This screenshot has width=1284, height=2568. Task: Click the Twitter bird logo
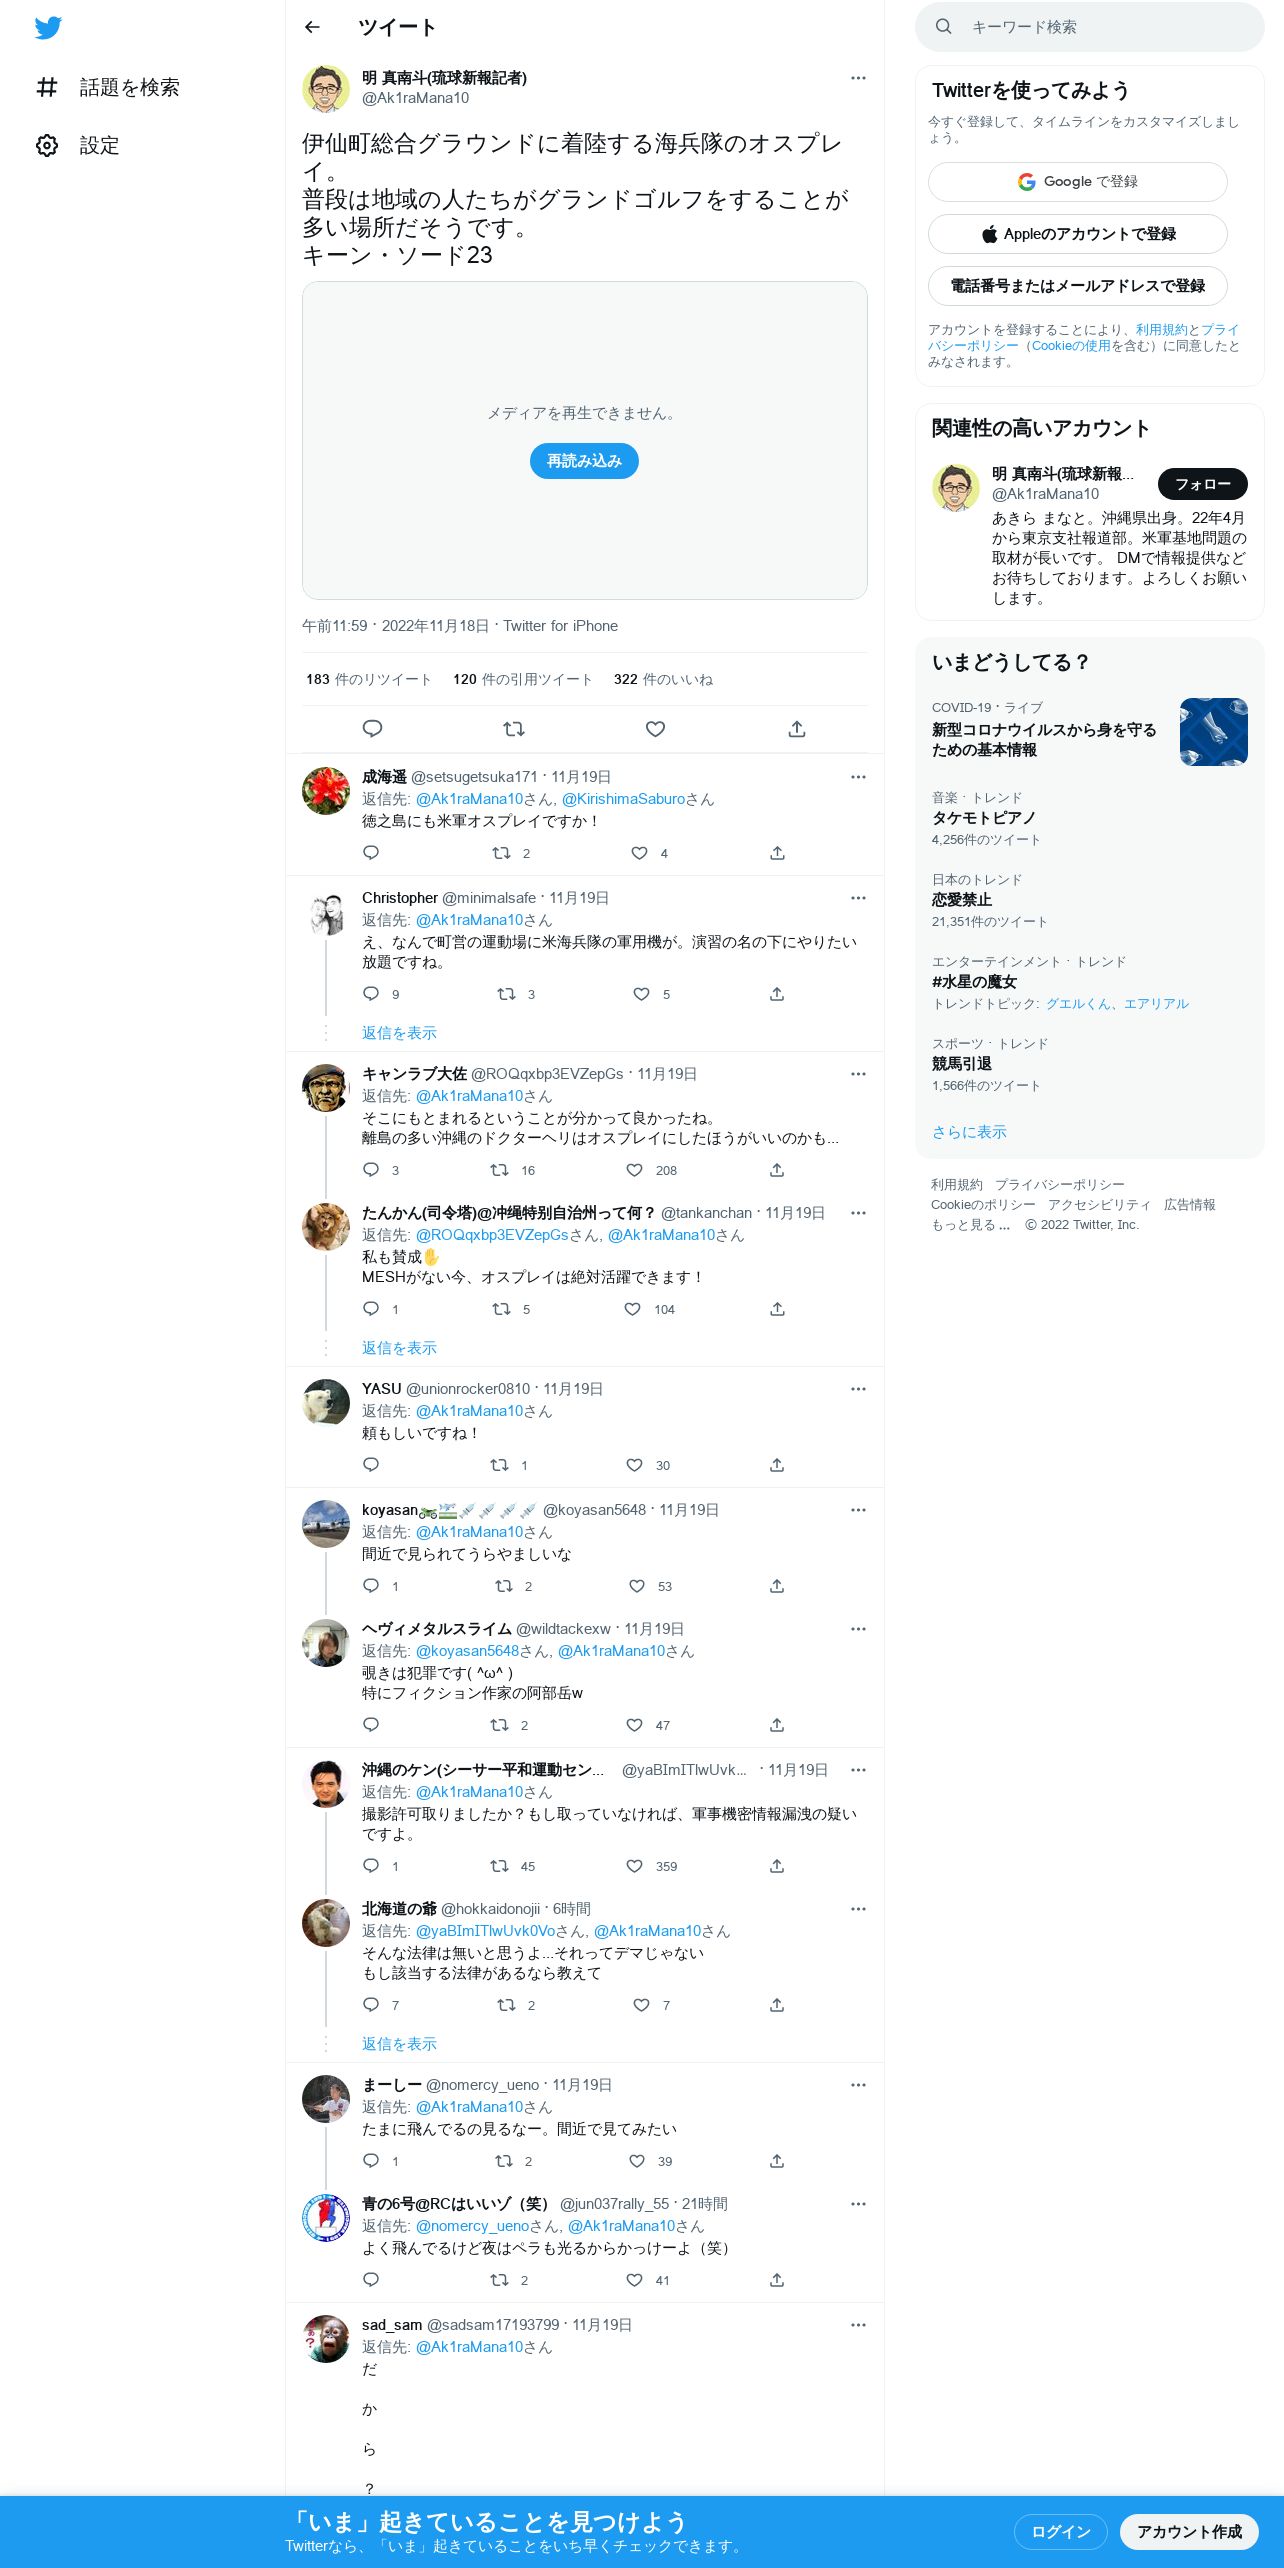coord(48,27)
